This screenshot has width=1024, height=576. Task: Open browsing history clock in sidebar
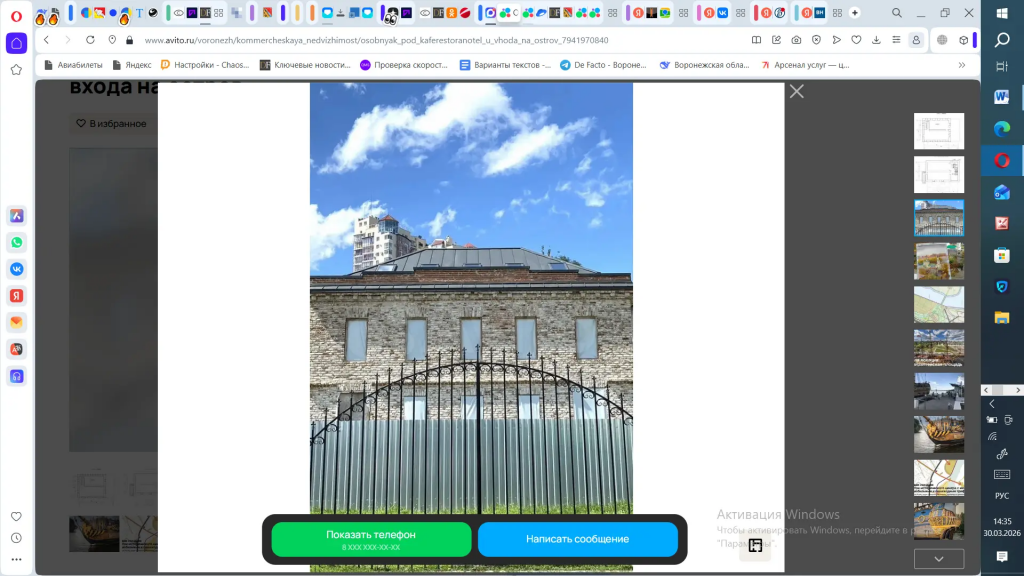tap(16, 538)
